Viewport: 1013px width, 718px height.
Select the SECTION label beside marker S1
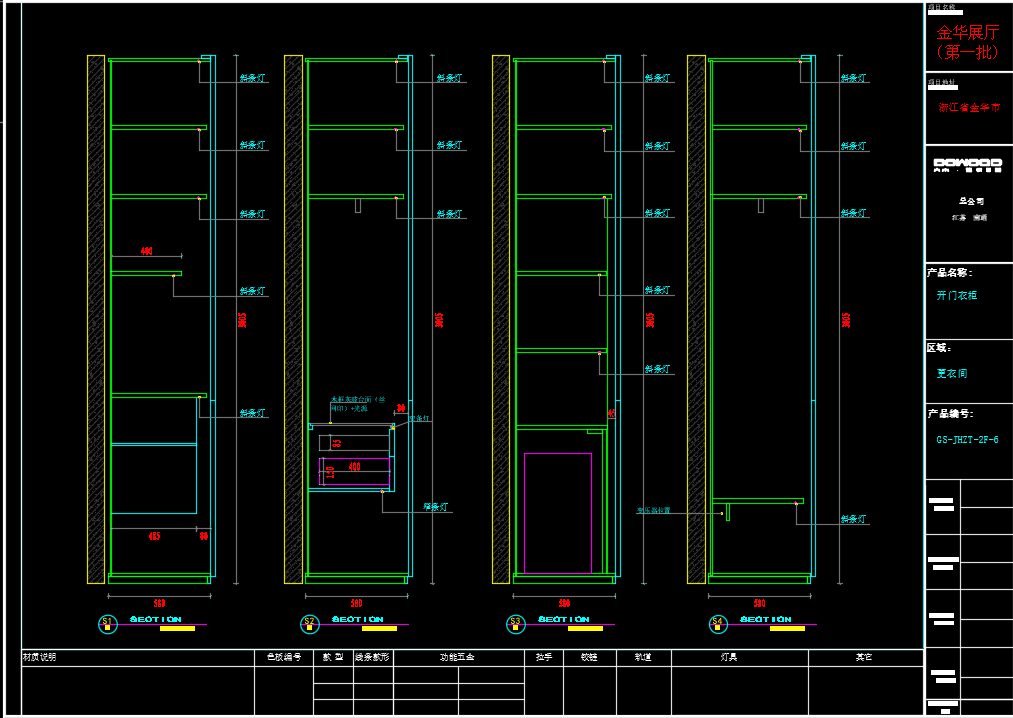click(x=156, y=619)
